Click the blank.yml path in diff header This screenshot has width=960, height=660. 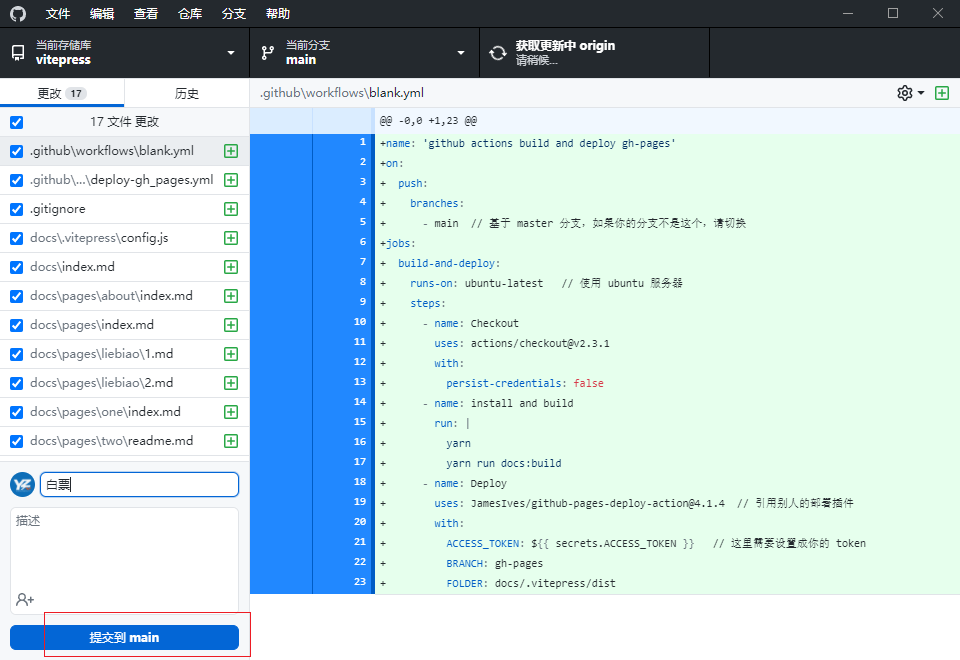pyautogui.click(x=342, y=93)
